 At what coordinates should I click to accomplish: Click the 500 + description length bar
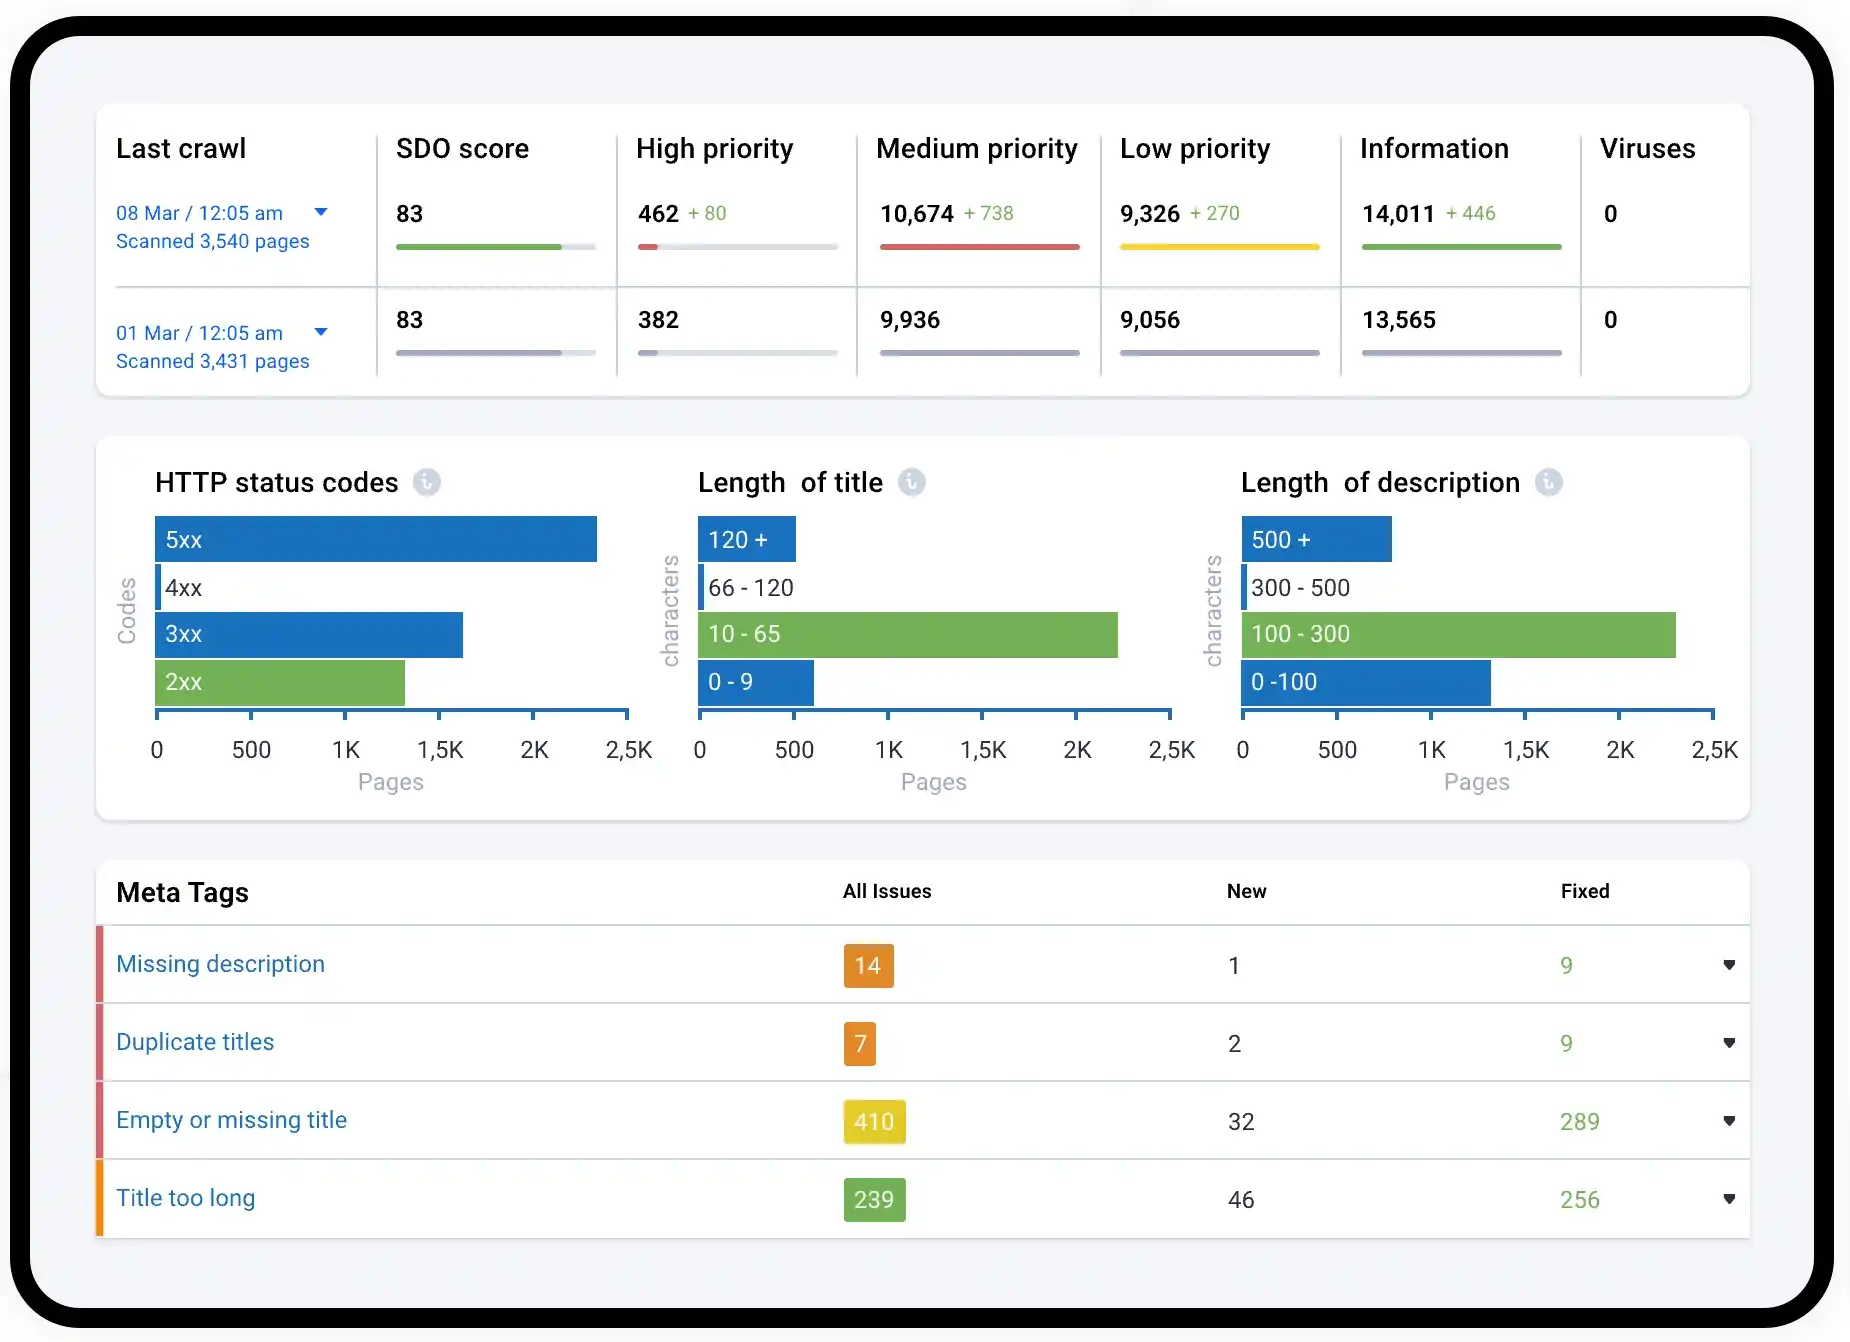point(1316,539)
